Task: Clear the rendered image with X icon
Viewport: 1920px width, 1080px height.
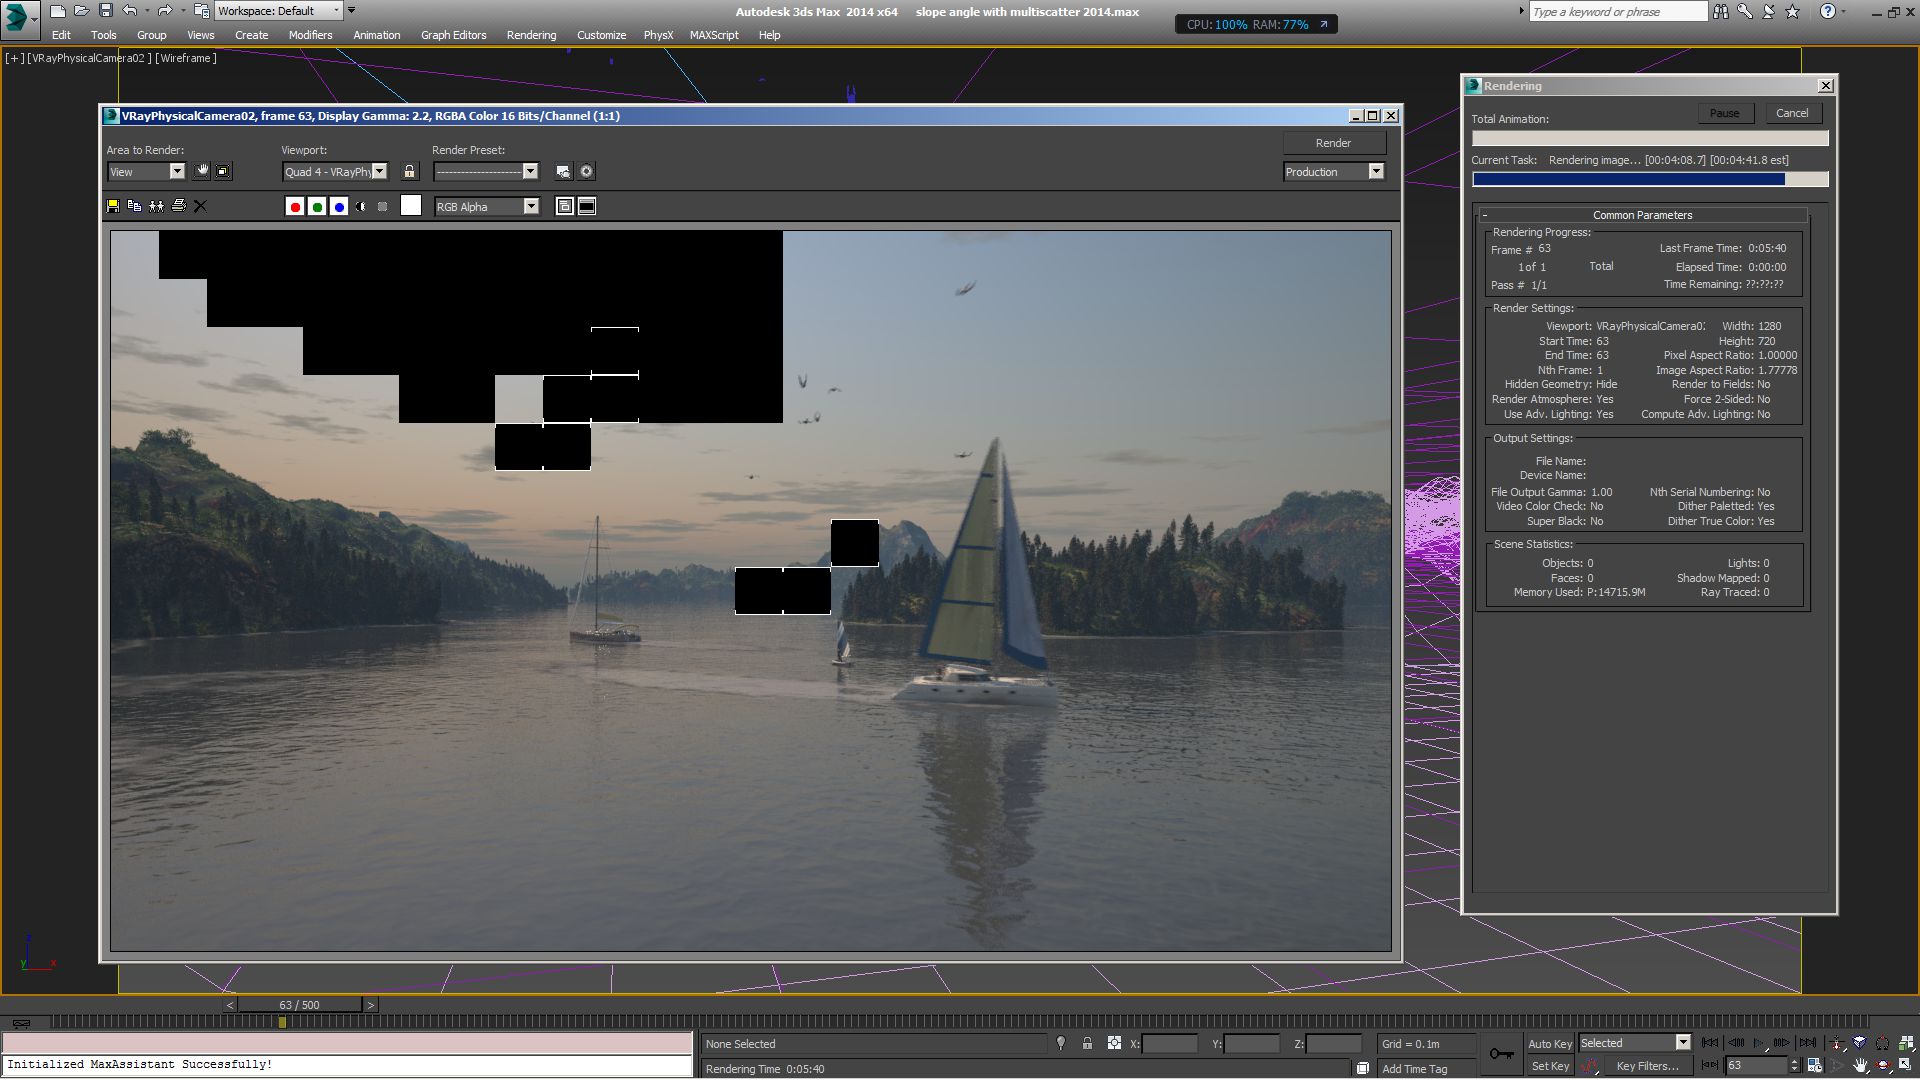Action: 200,206
